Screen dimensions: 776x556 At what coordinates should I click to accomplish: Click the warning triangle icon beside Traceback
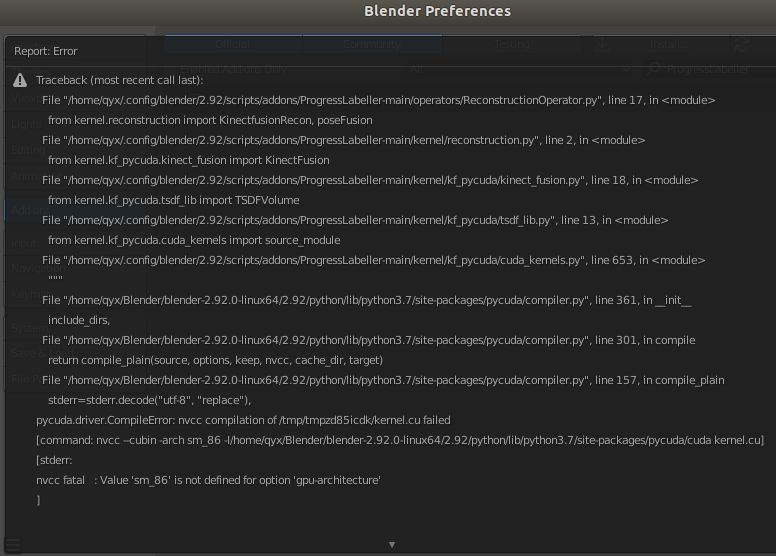(x=20, y=80)
